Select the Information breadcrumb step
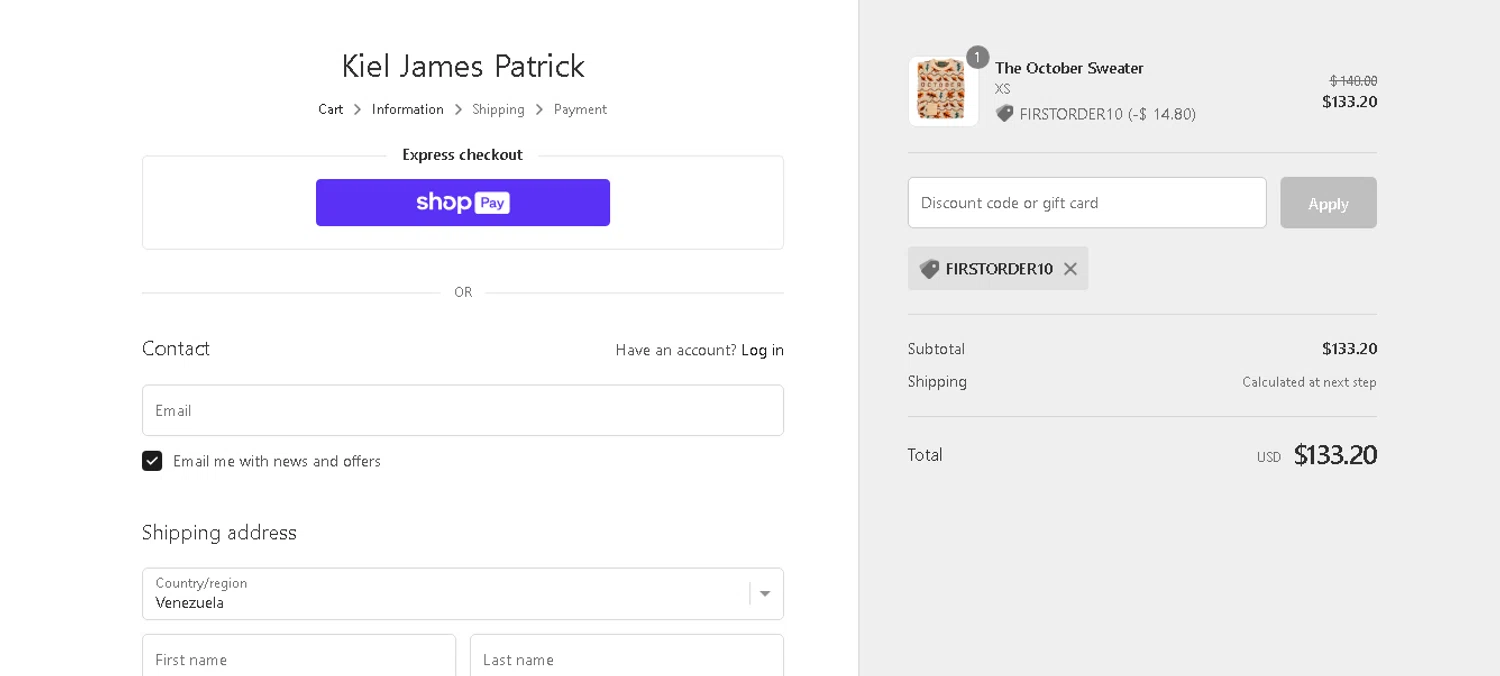The height and width of the screenshot is (676, 1500). [408, 109]
